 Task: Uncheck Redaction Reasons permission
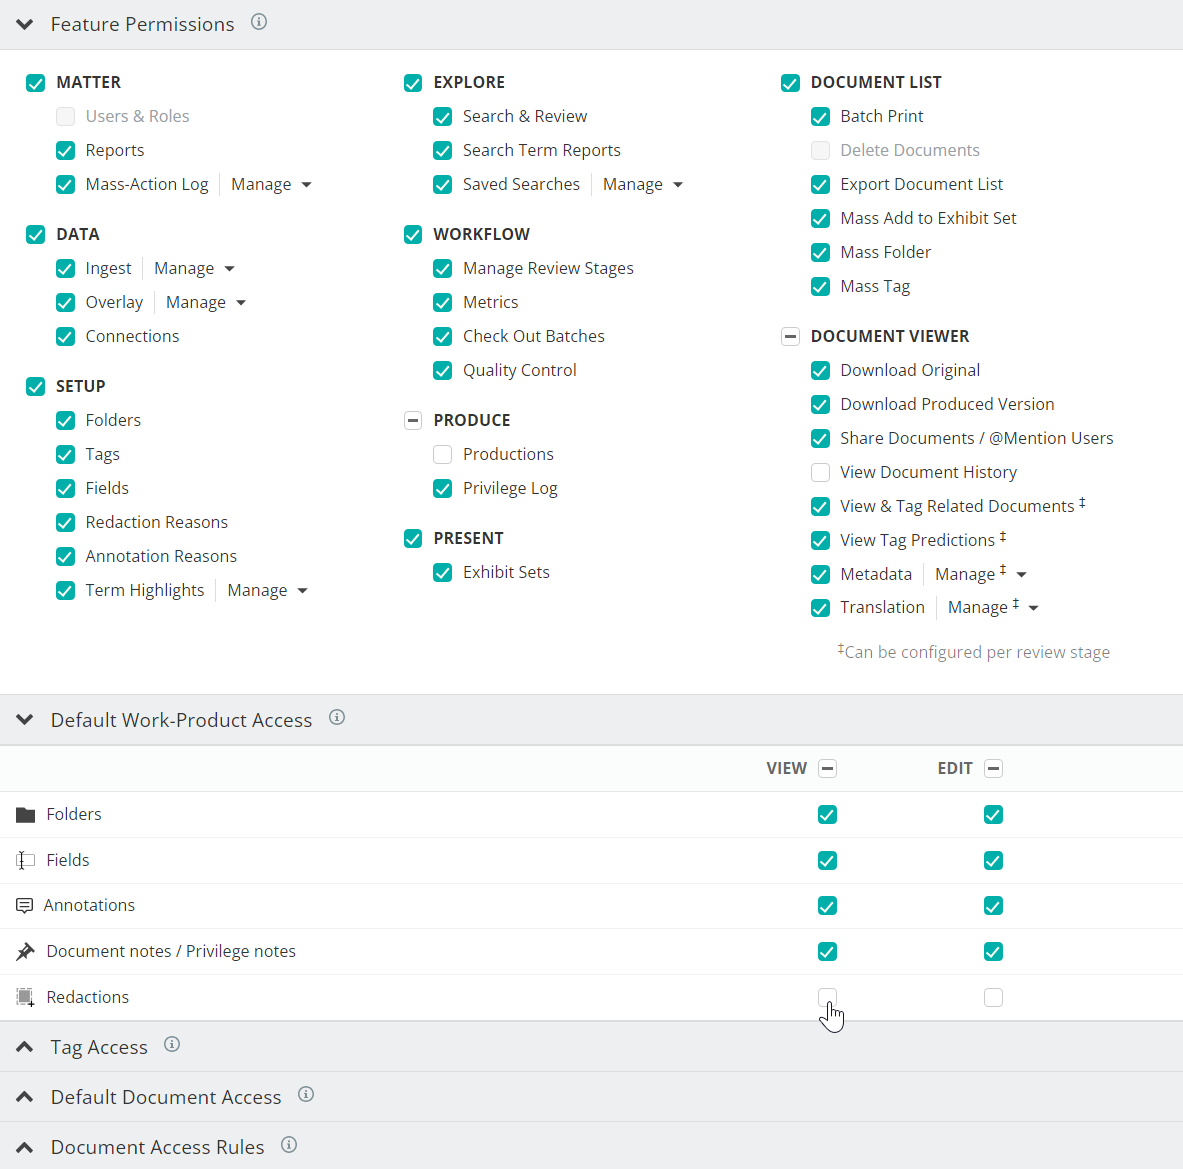coord(66,522)
